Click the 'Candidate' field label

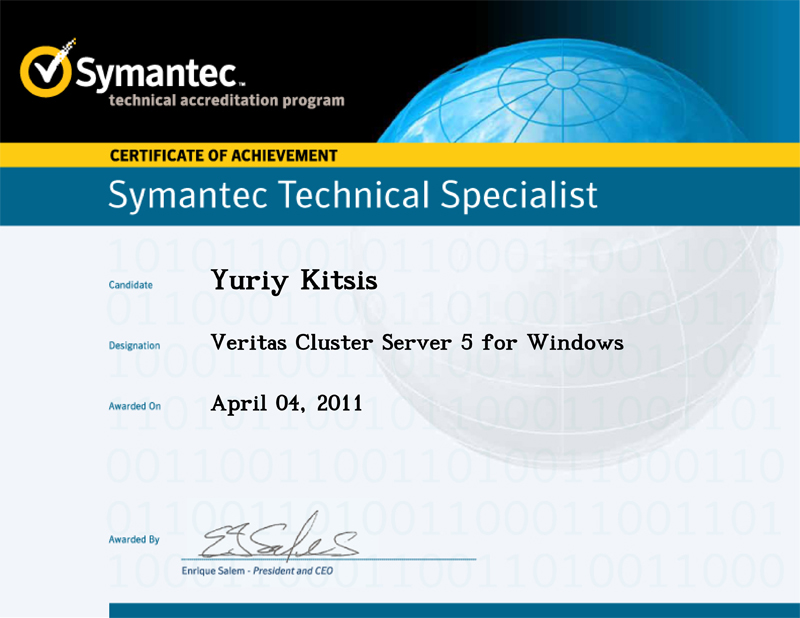[131, 285]
